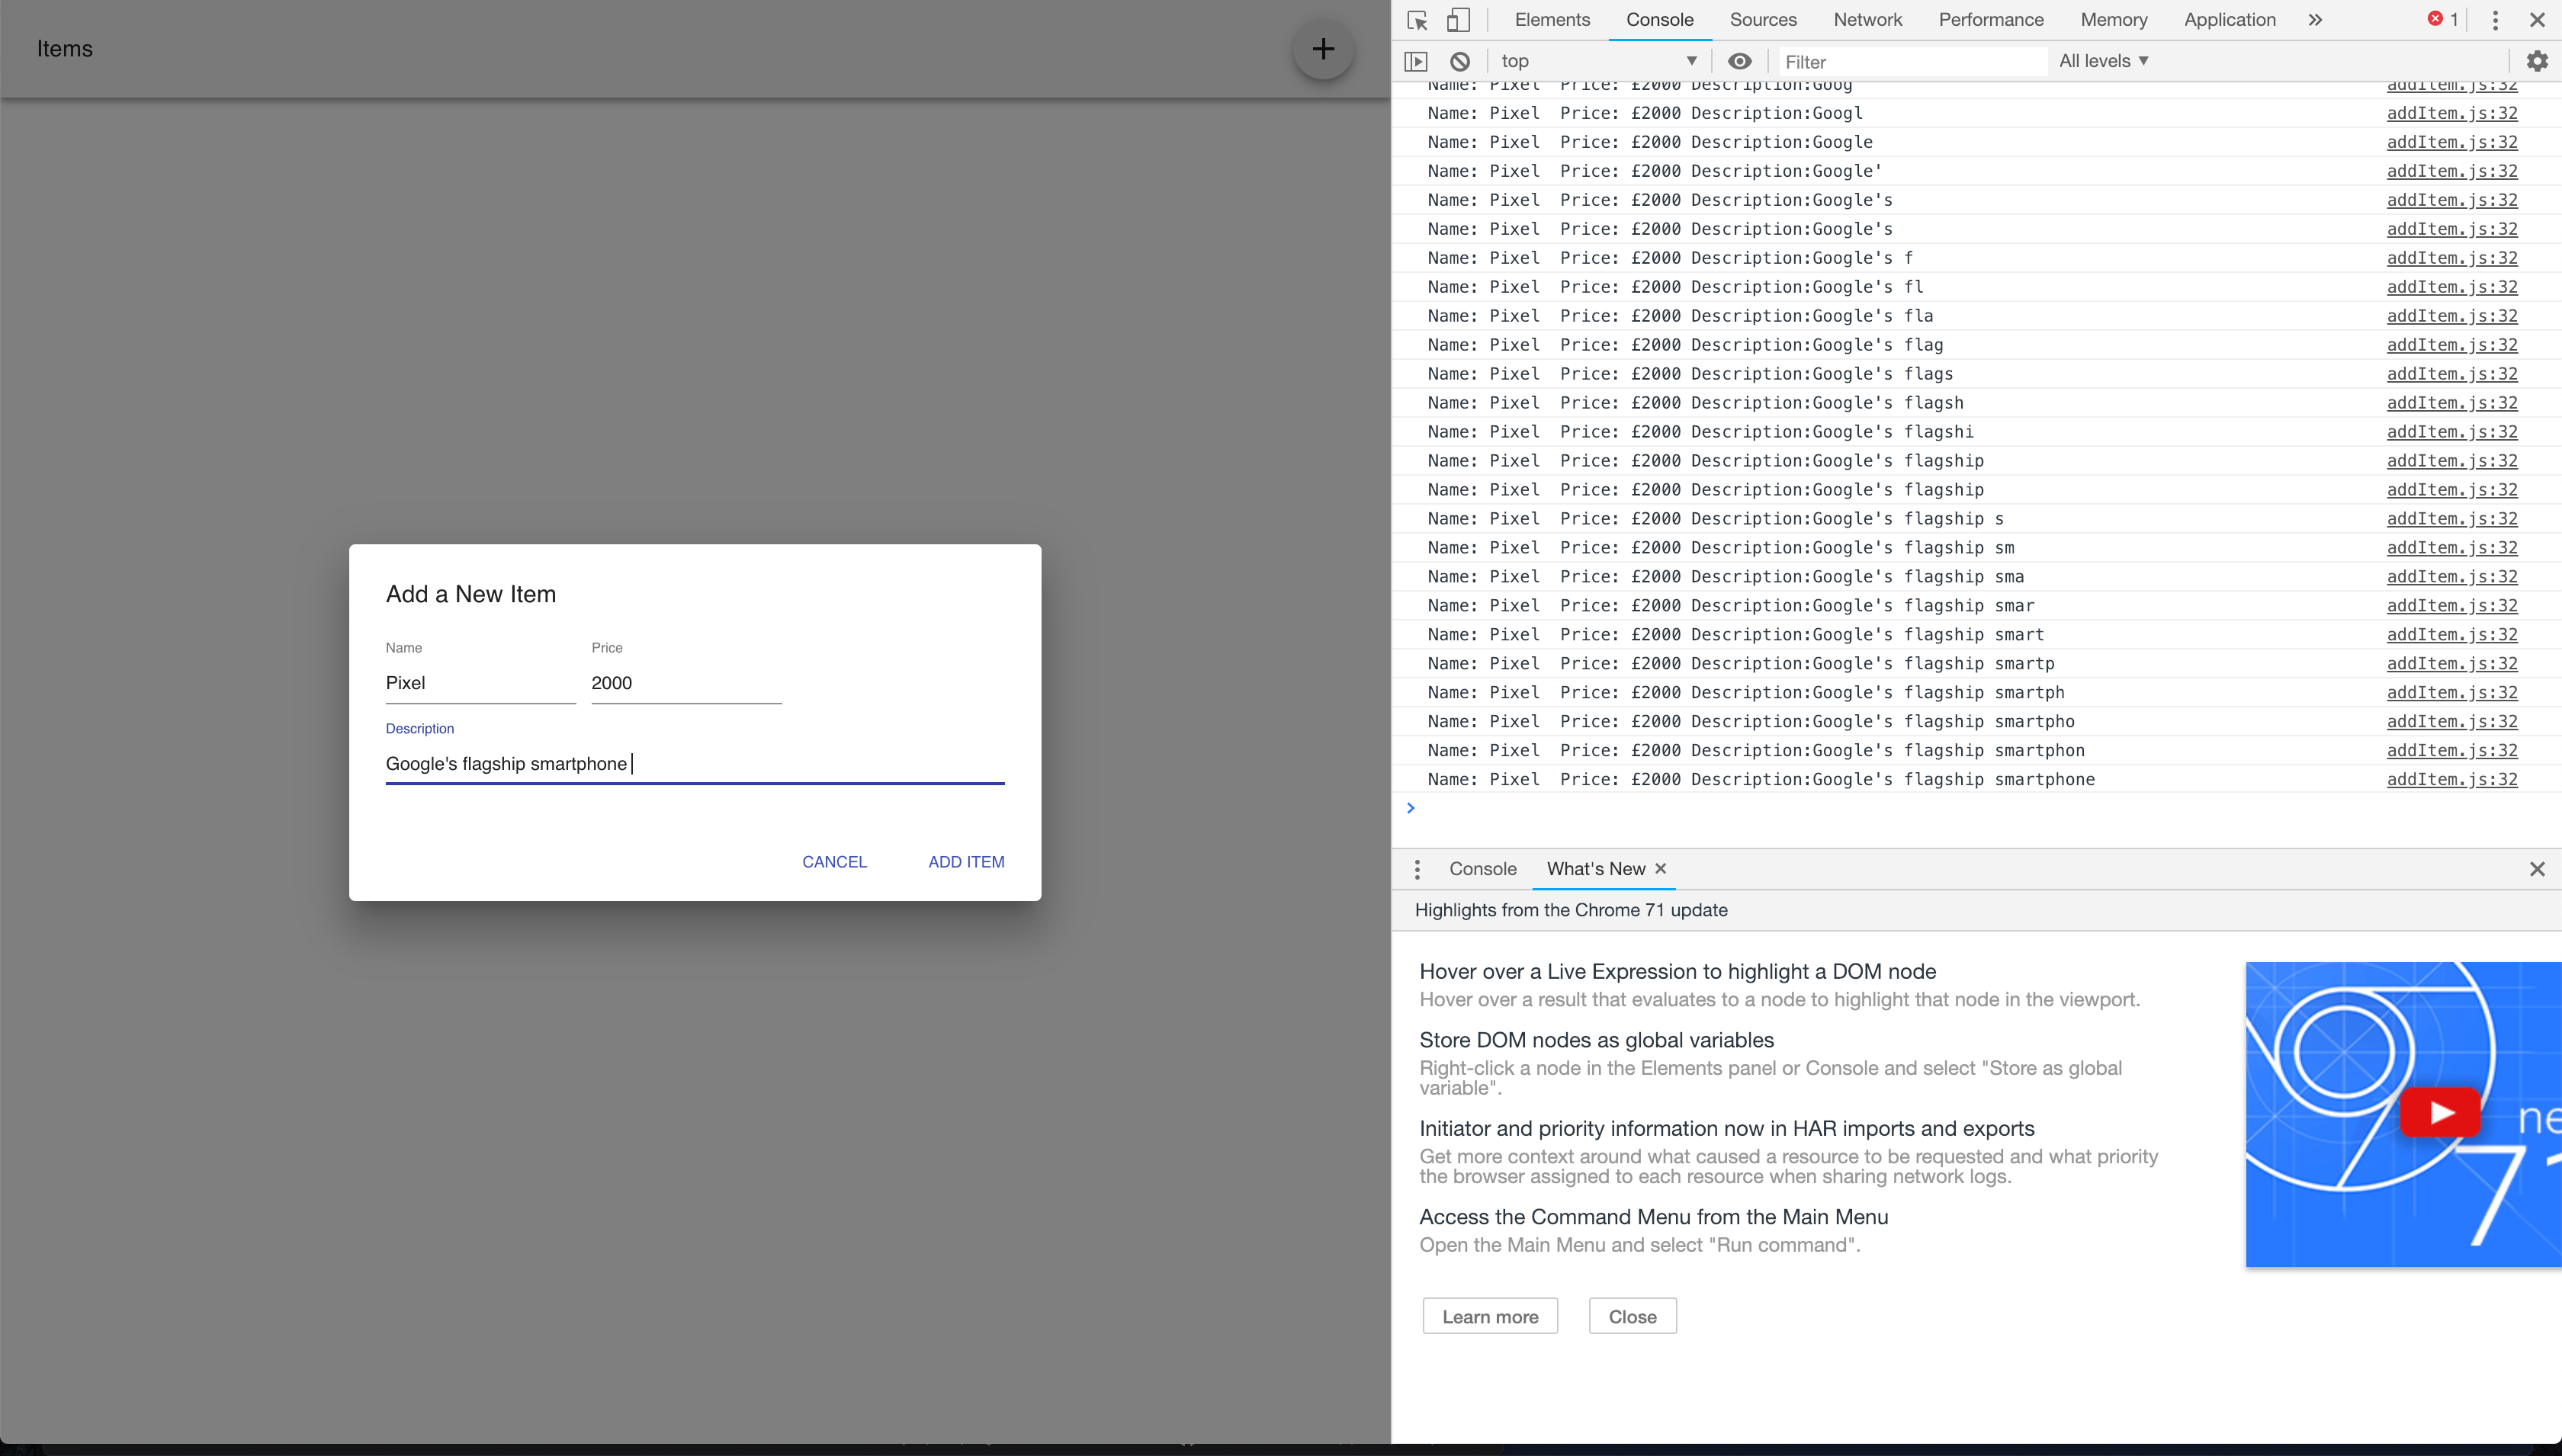Play the Chrome 71 YouTube video thumbnail

(2440, 1112)
